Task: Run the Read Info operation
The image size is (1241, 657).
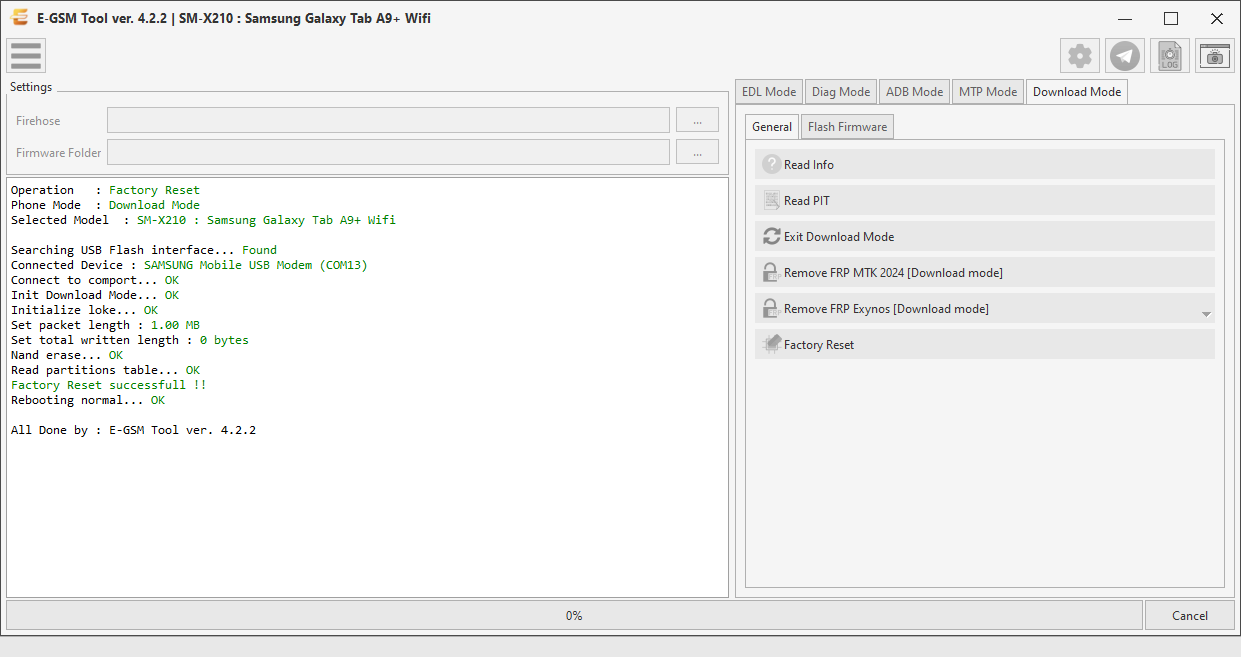Action: pyautogui.click(x=985, y=165)
